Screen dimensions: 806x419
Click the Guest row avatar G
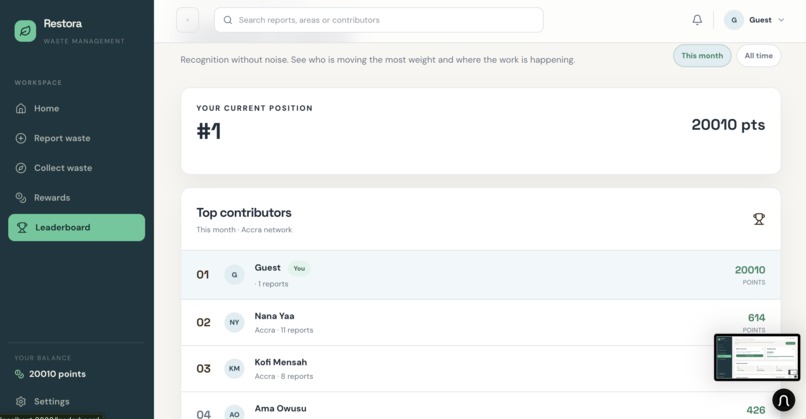coord(234,275)
